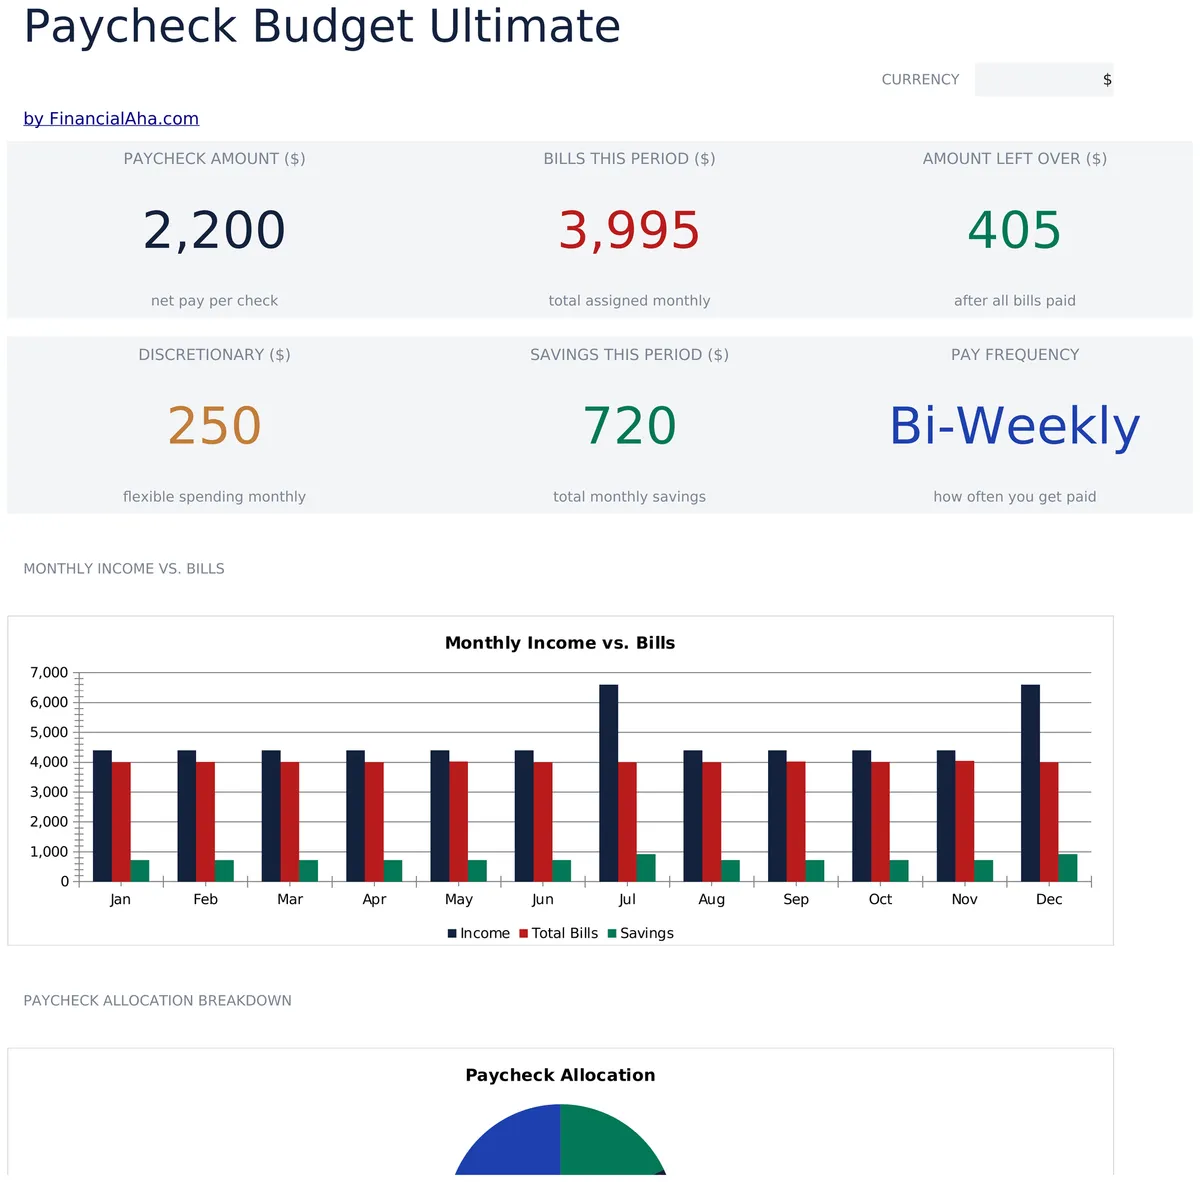Click the 'flexible spending monthly' caption
Viewport: 1200px width, 1182px height.
tap(214, 497)
